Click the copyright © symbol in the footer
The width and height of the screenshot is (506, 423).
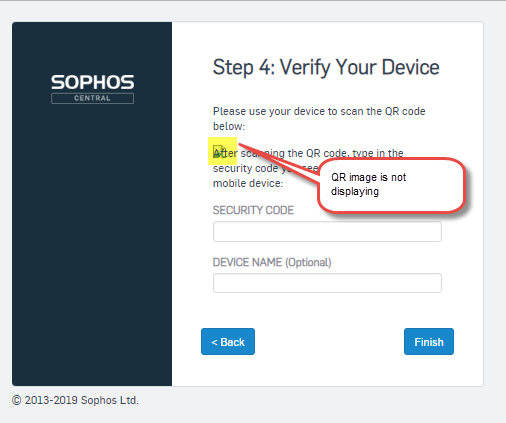tap(17, 400)
